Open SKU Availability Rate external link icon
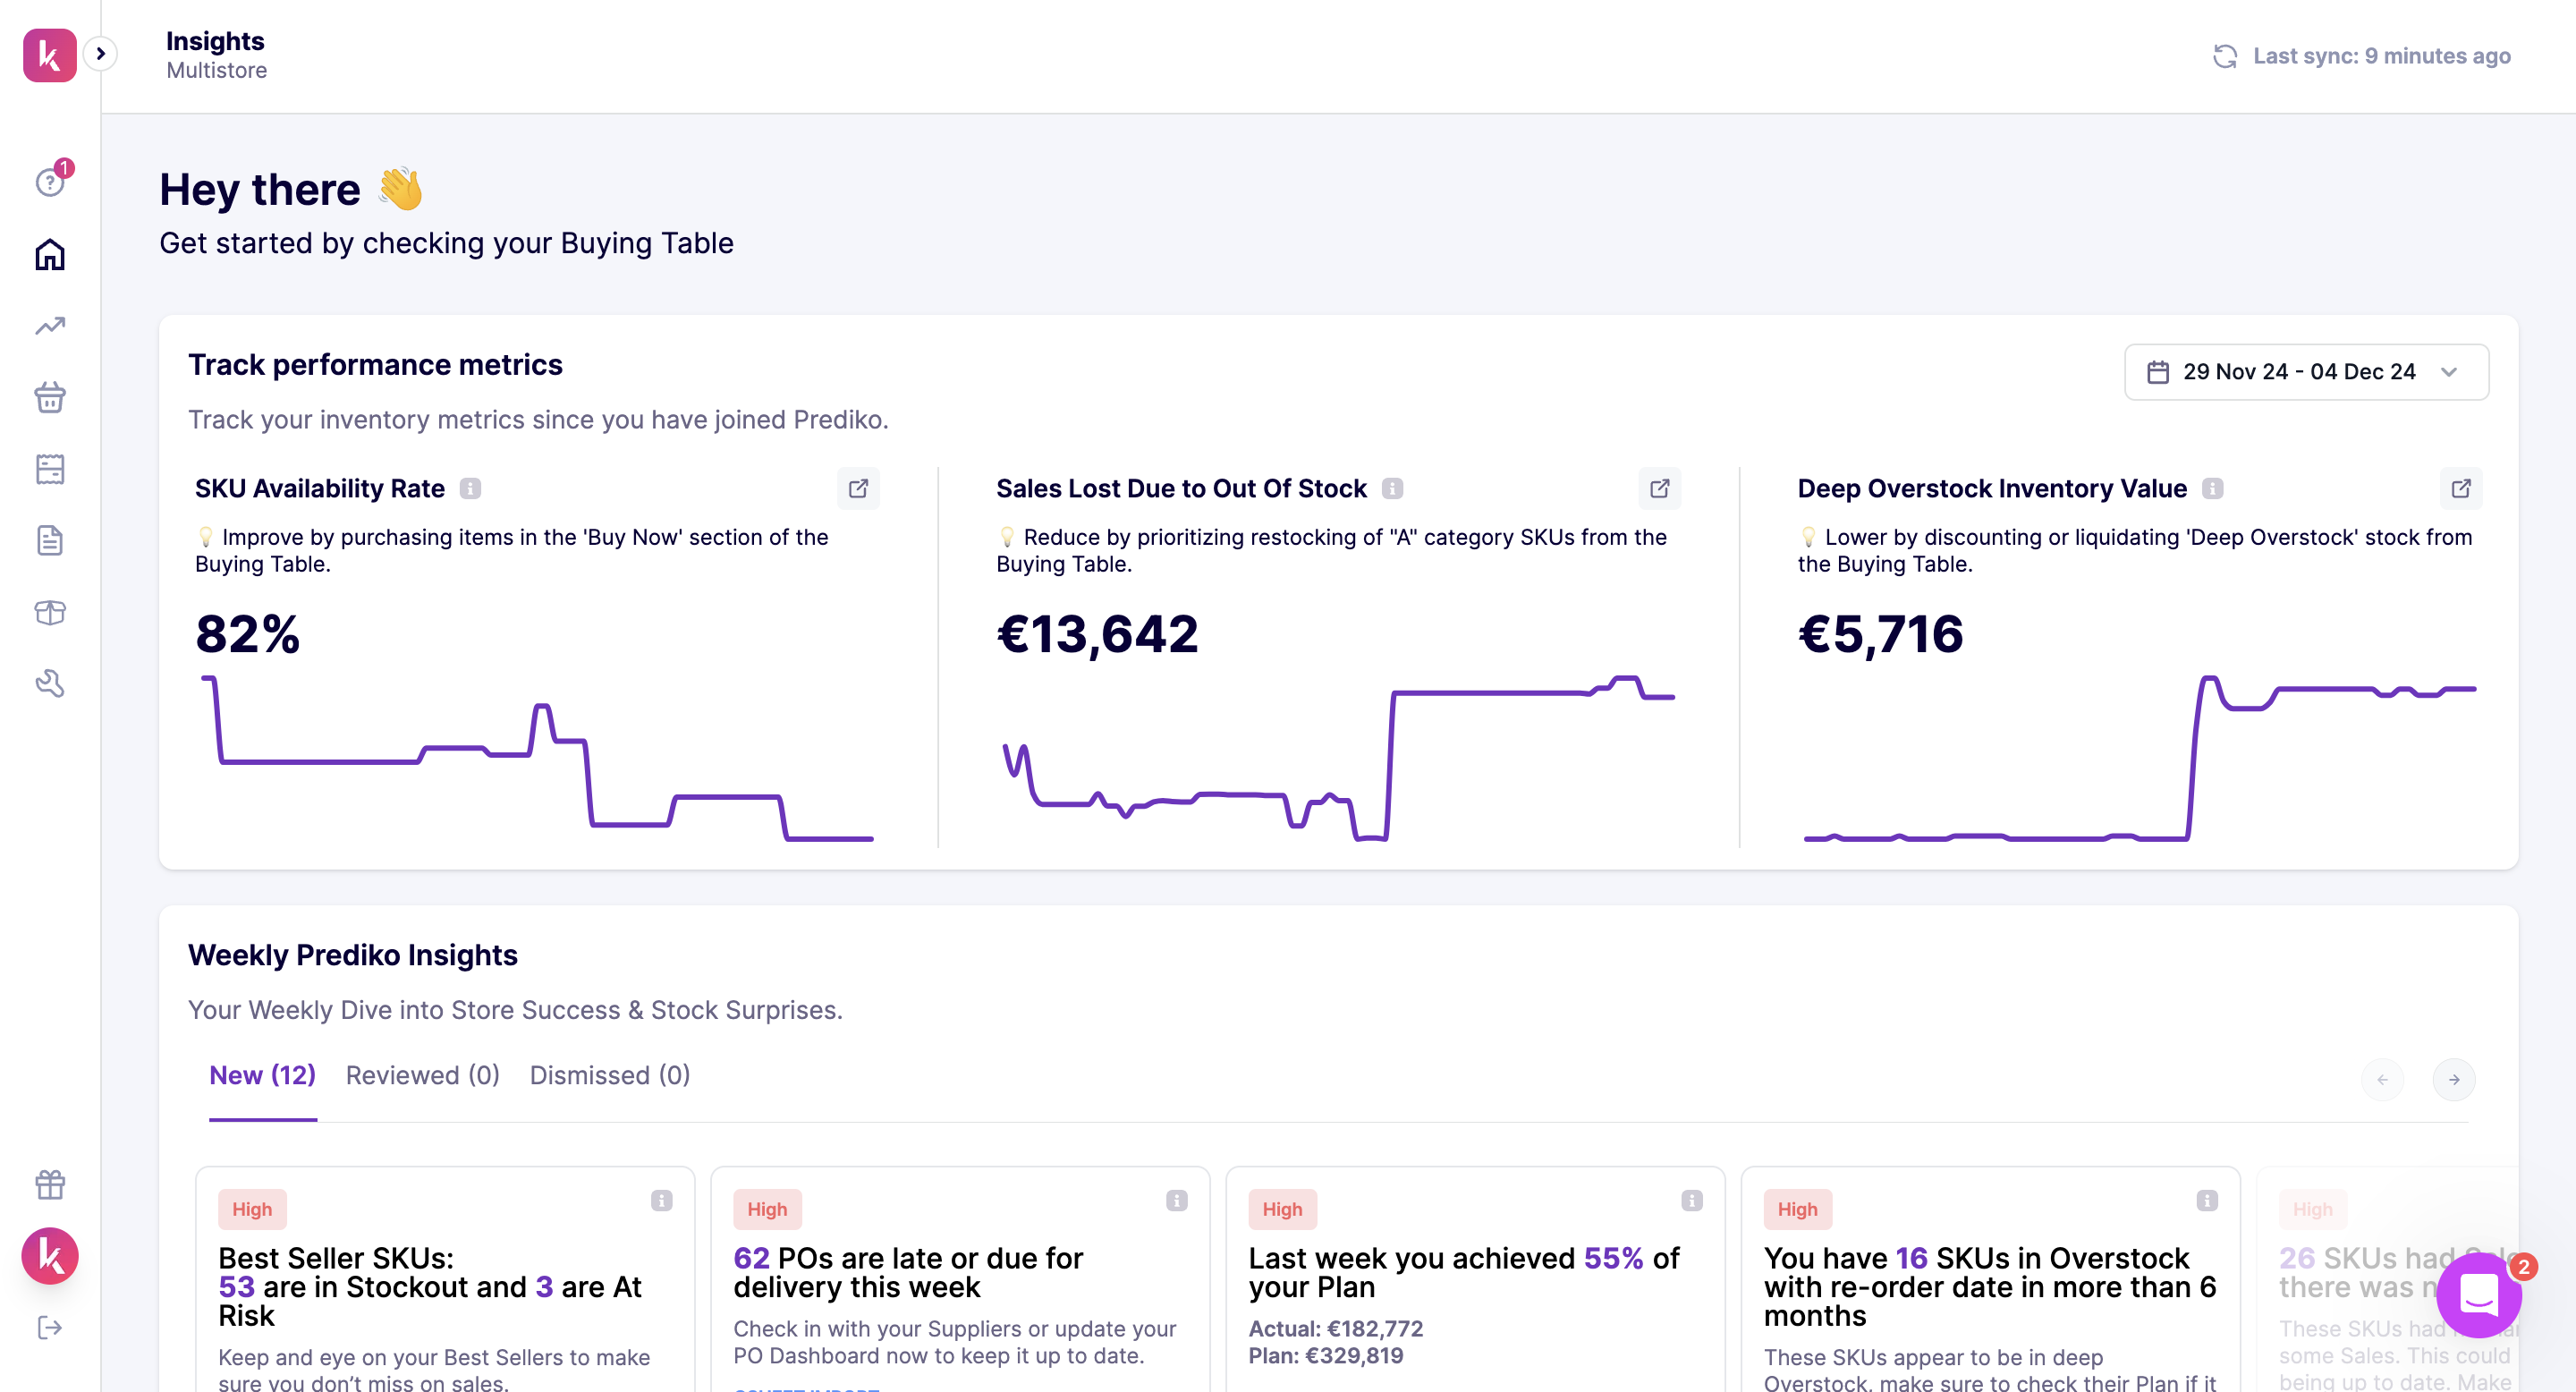This screenshot has height=1392, width=2576. (858, 488)
